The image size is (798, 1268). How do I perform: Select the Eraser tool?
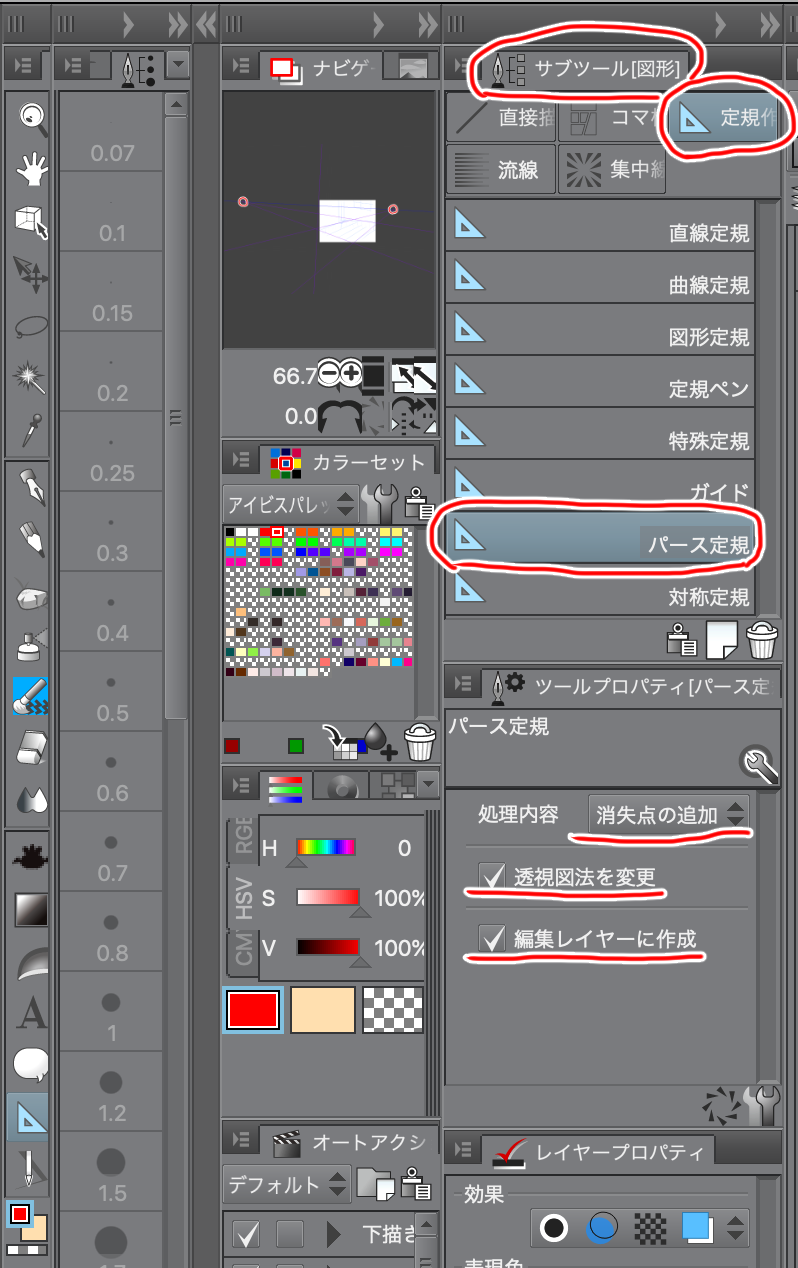click(31, 749)
